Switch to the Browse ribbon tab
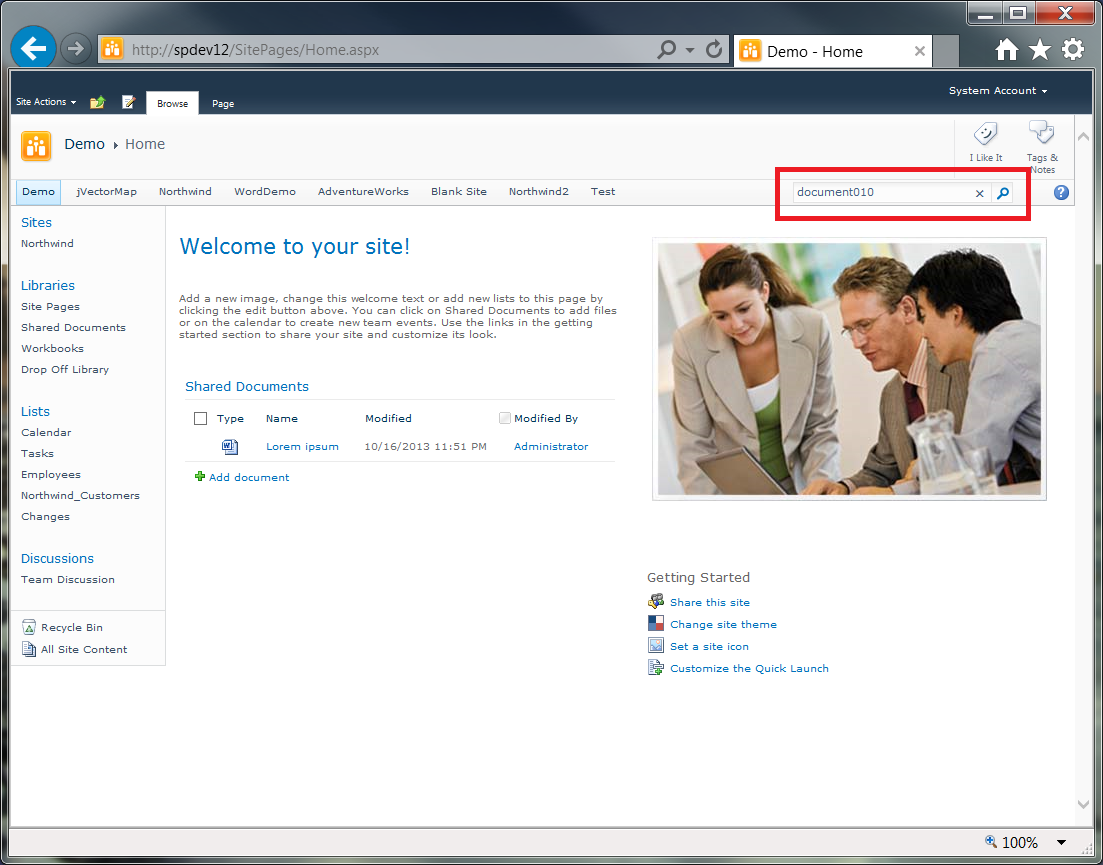 [172, 103]
